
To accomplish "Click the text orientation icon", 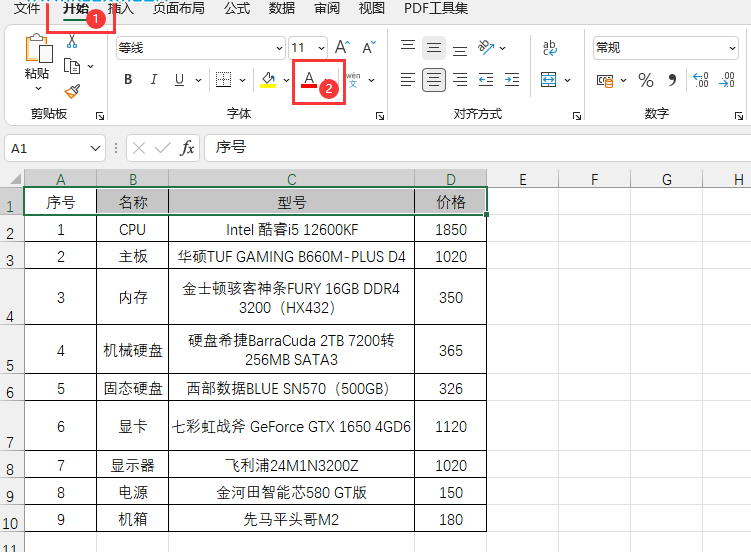I will 486,47.
